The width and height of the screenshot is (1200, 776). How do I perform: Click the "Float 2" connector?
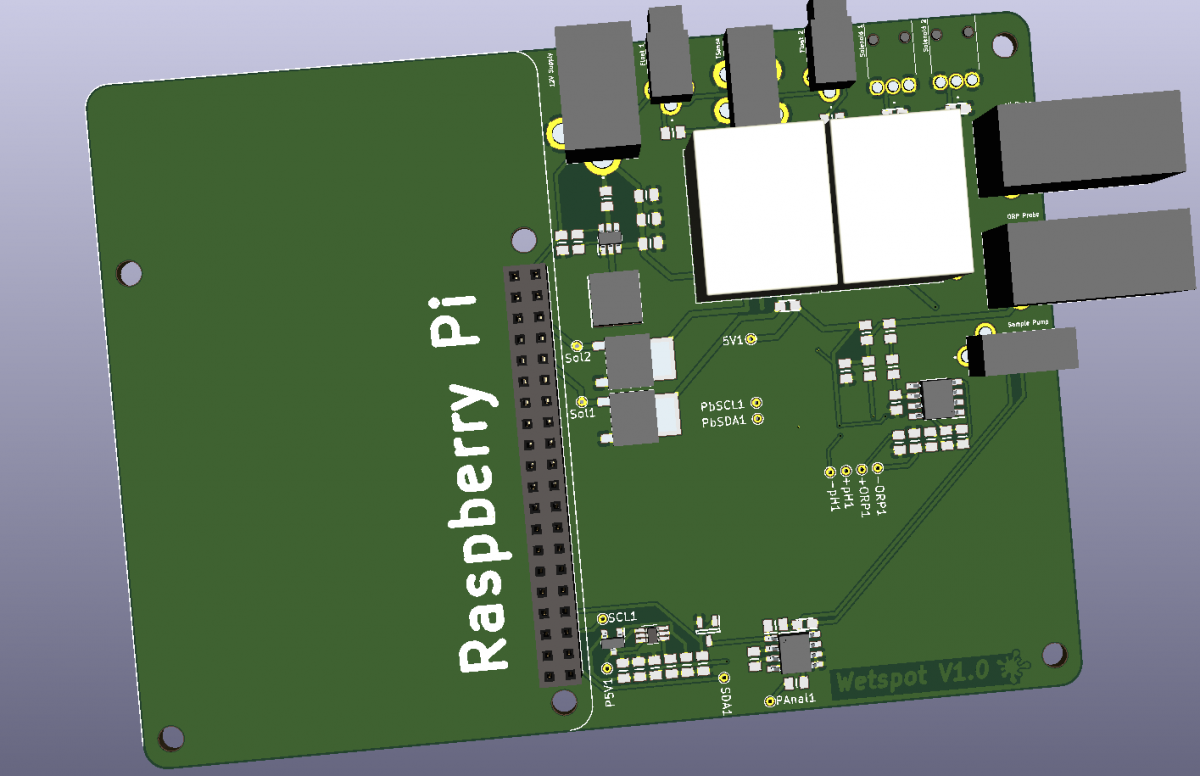pyautogui.click(x=832, y=43)
